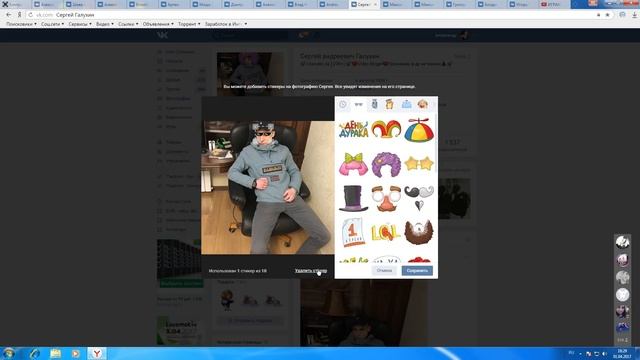This screenshot has width=640, height=360.
Task: Expand the 'Ссылки' bookmarks folder
Action: 128,24
